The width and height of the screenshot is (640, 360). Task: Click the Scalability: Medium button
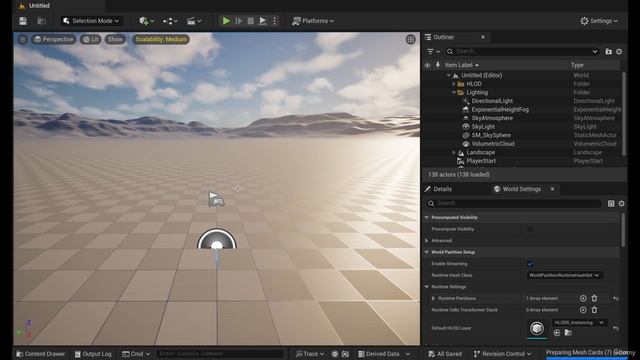(161, 39)
